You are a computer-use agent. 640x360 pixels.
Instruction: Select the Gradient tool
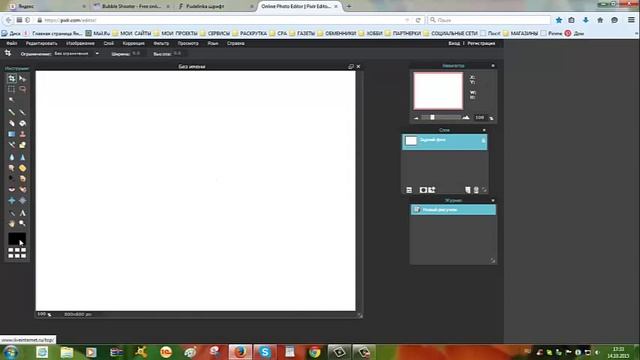[x=11, y=134]
